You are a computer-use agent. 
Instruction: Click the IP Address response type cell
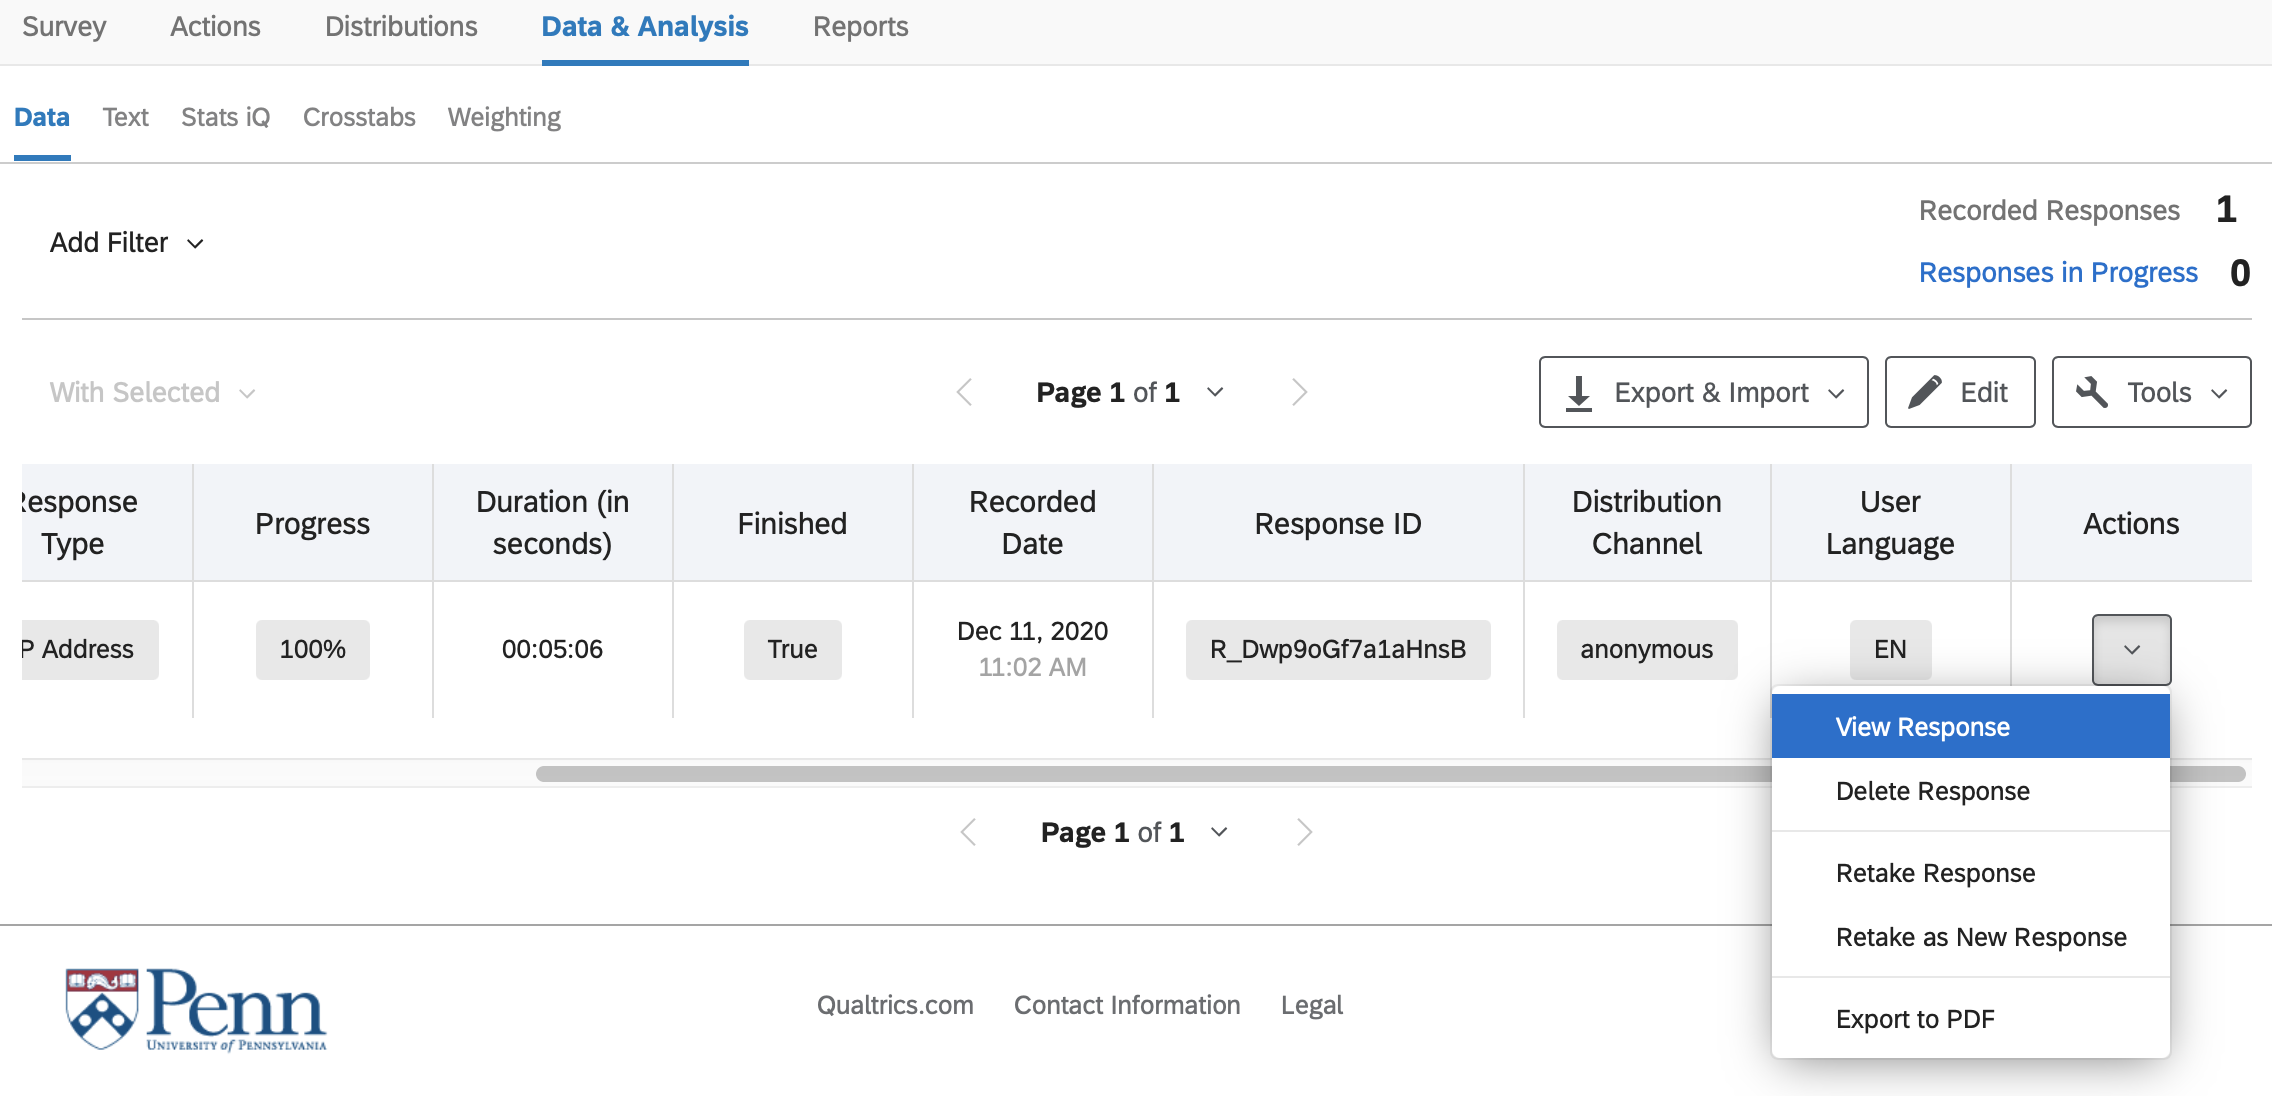tap(90, 649)
